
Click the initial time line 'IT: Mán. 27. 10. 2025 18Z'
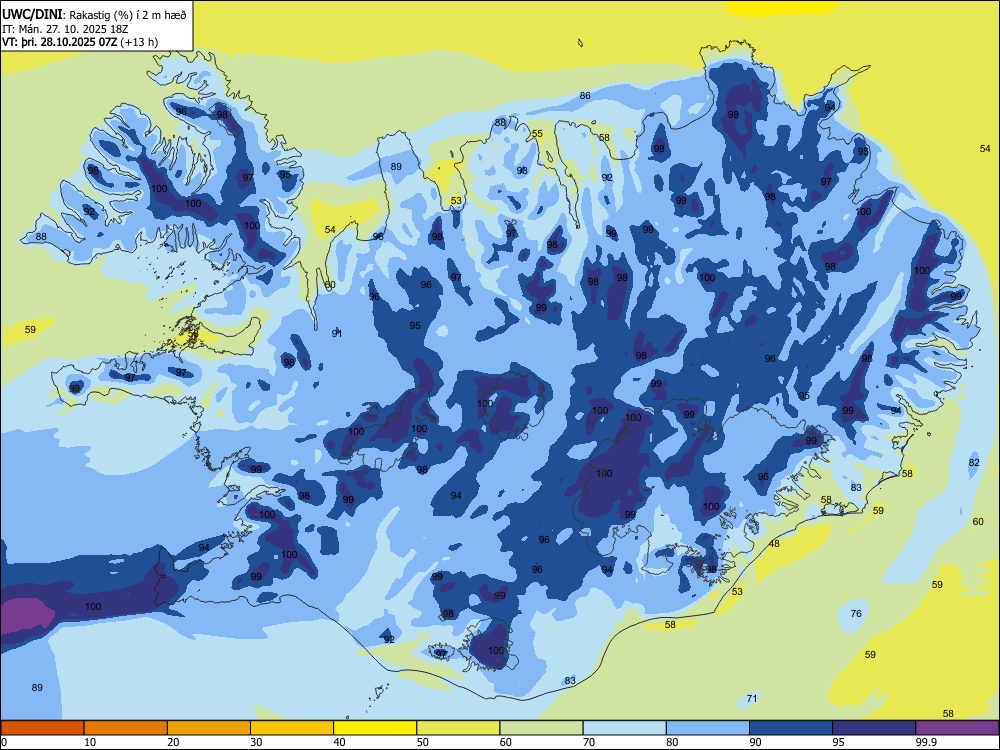point(65,29)
